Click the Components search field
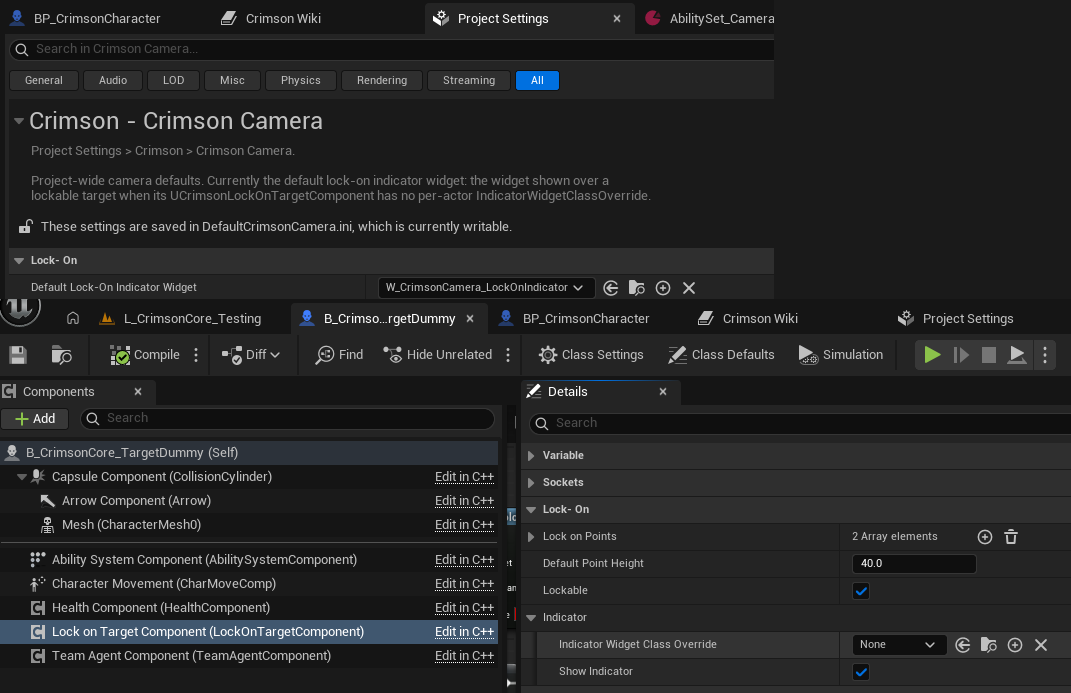Viewport: 1071px width, 693px height. point(287,419)
